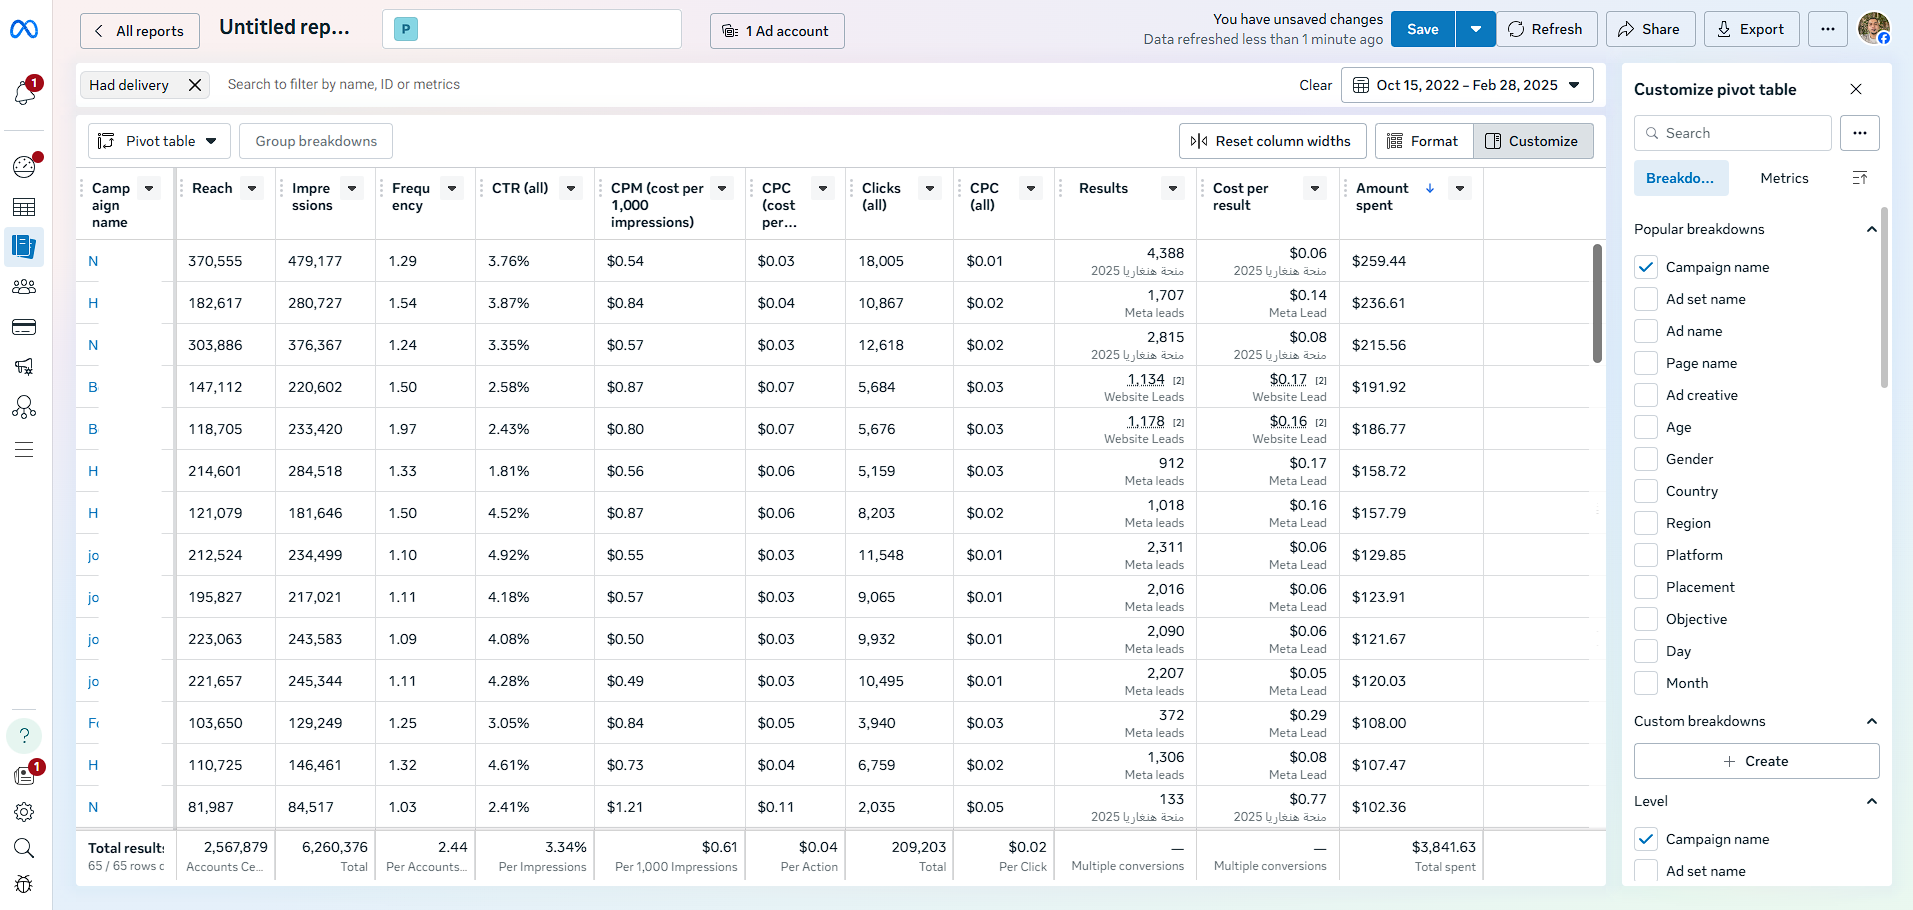The image size is (1913, 910).
Task: Uncheck the Campaign name popular breakdown
Action: tap(1646, 267)
